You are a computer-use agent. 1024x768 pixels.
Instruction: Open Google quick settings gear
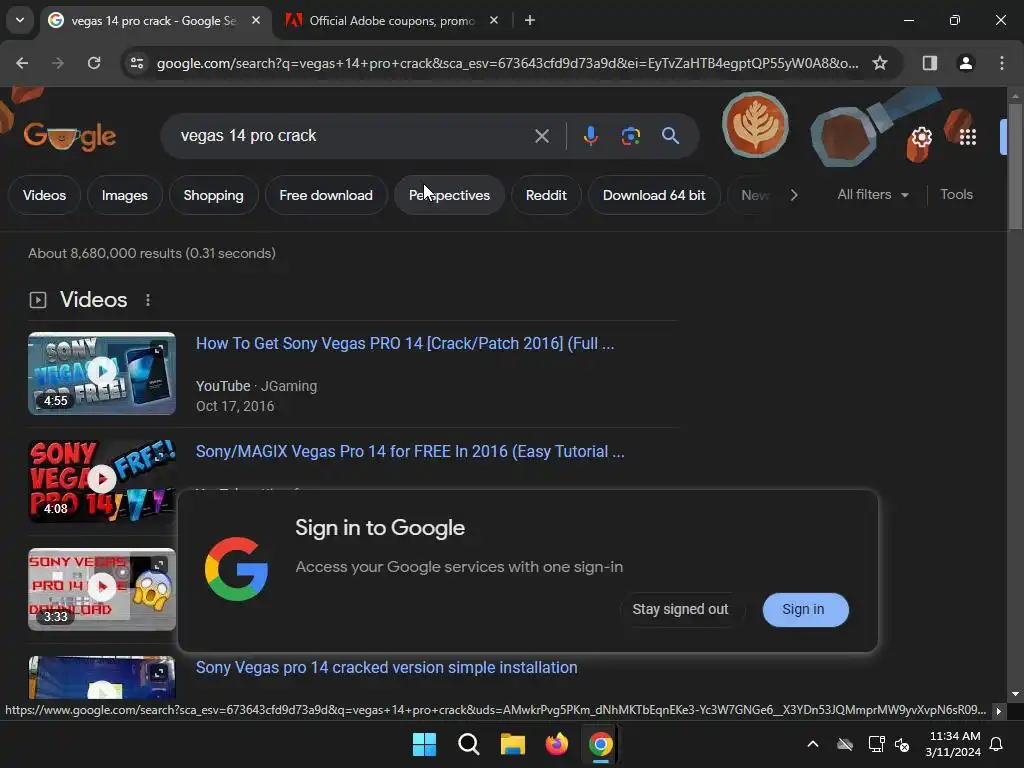921,137
